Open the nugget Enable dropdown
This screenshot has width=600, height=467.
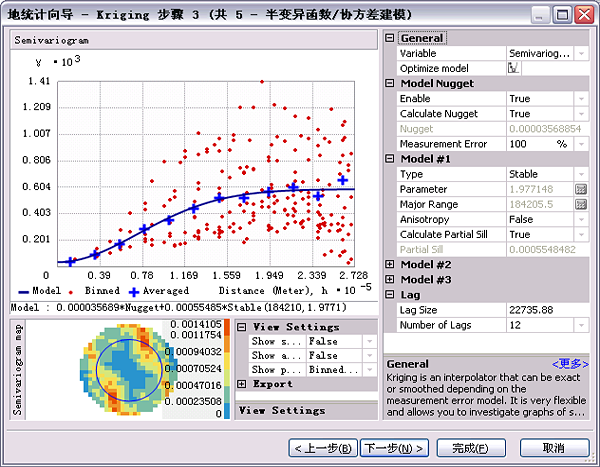[x=580, y=99]
